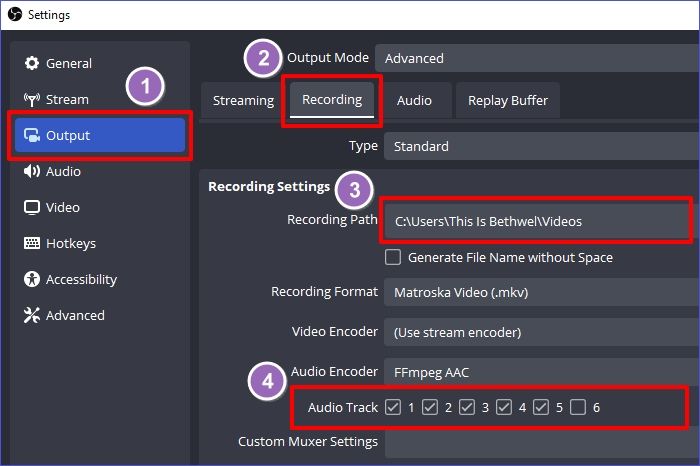Viewport: 700px width, 466px height.
Task: Switch to the Replay Buffer tab
Action: coord(509,100)
